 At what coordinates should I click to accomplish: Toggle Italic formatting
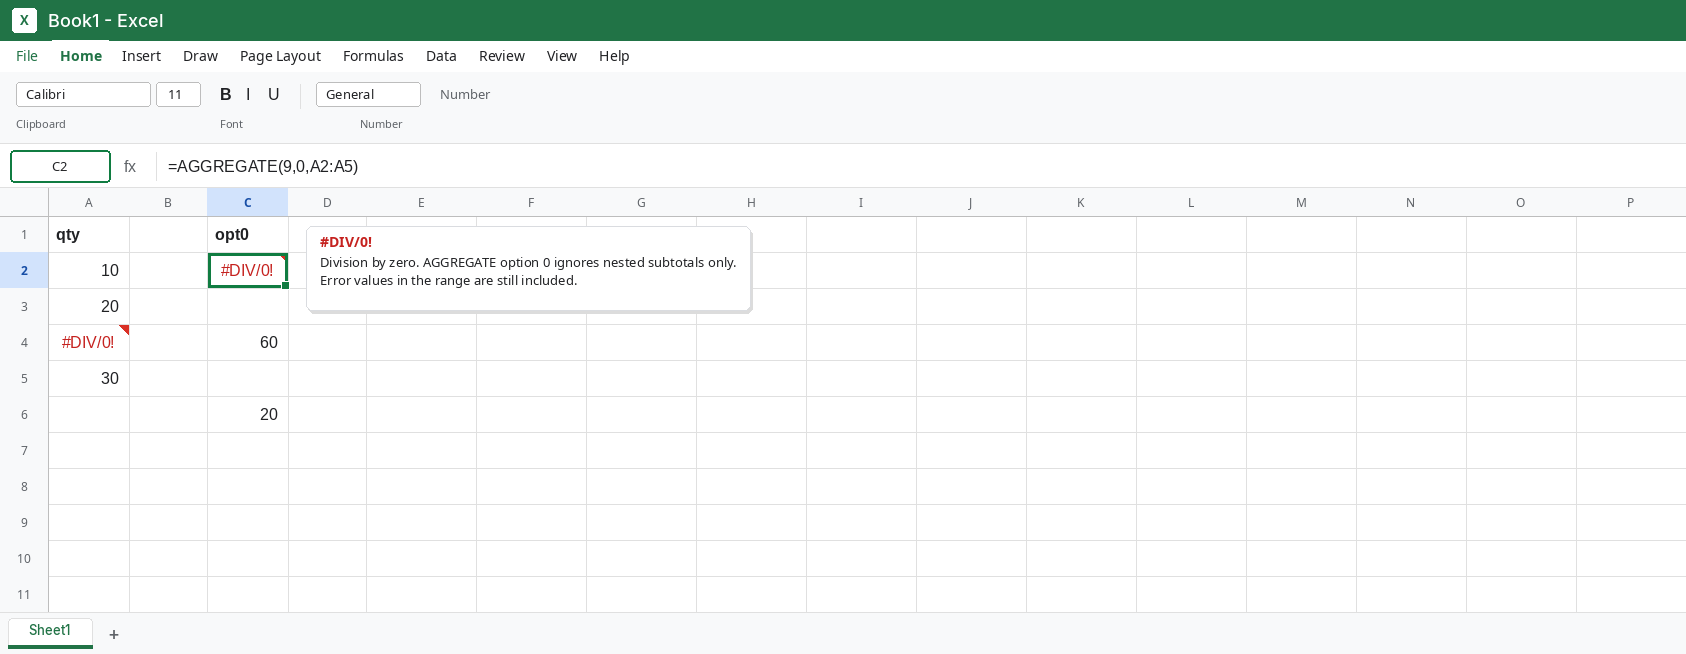(x=248, y=94)
